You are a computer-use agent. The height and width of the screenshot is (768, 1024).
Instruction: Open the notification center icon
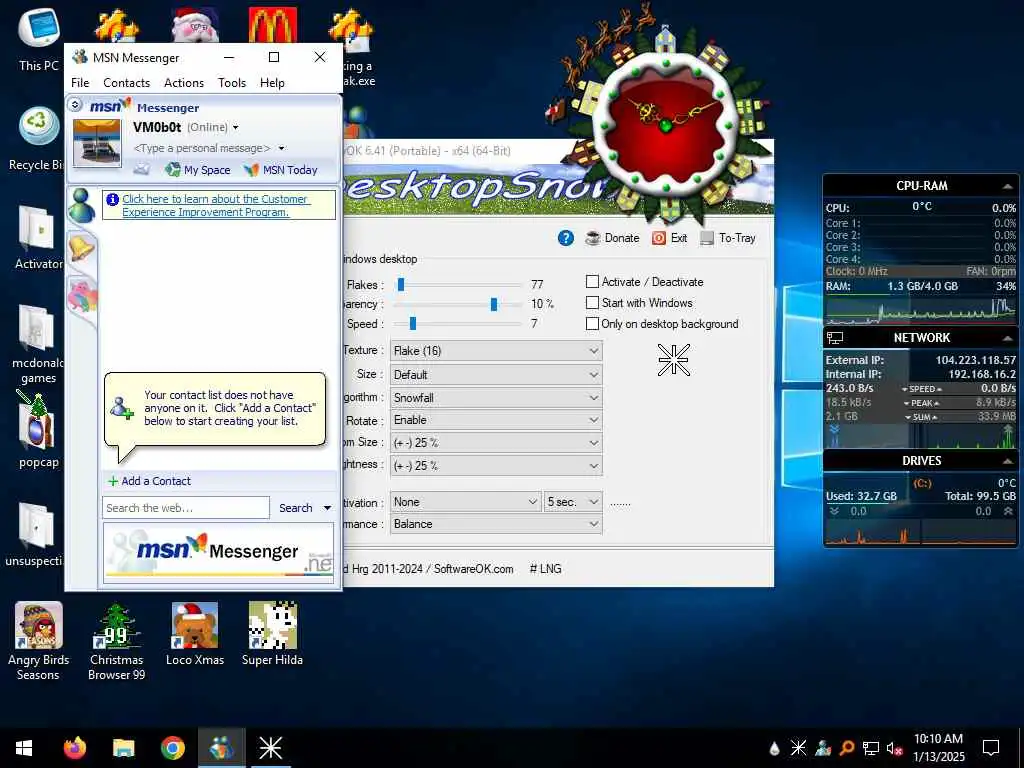pos(991,748)
